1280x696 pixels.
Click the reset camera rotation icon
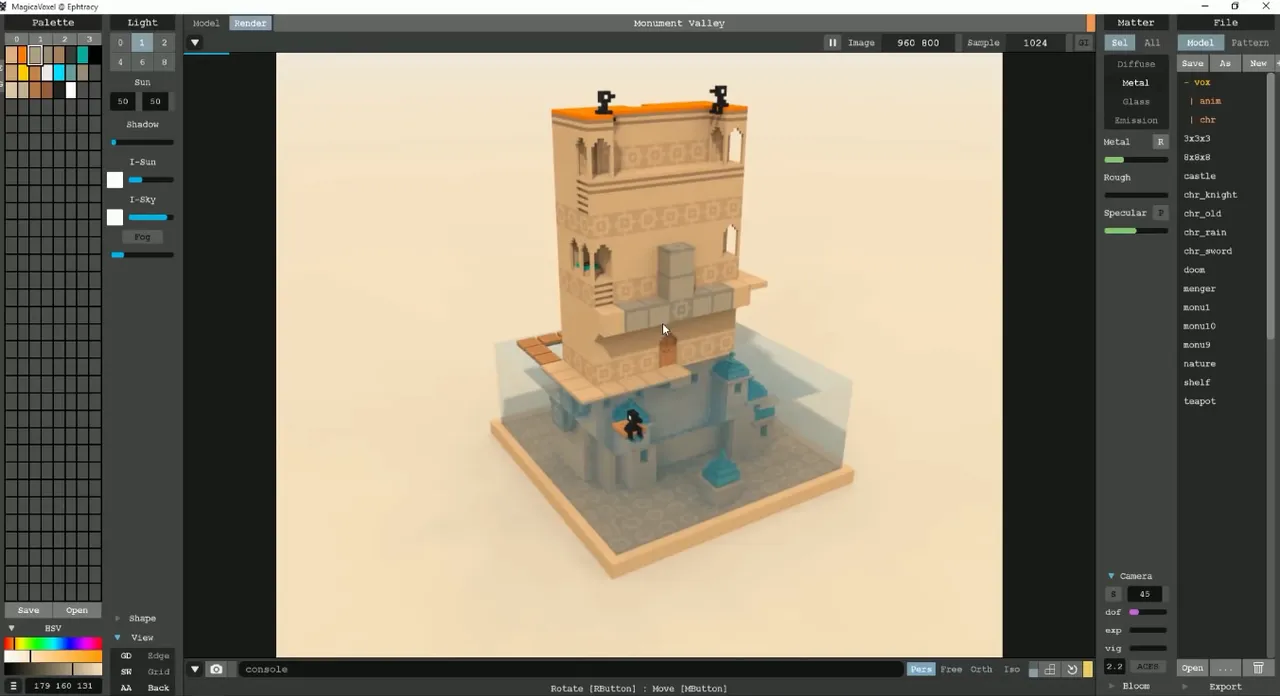(x=1071, y=670)
